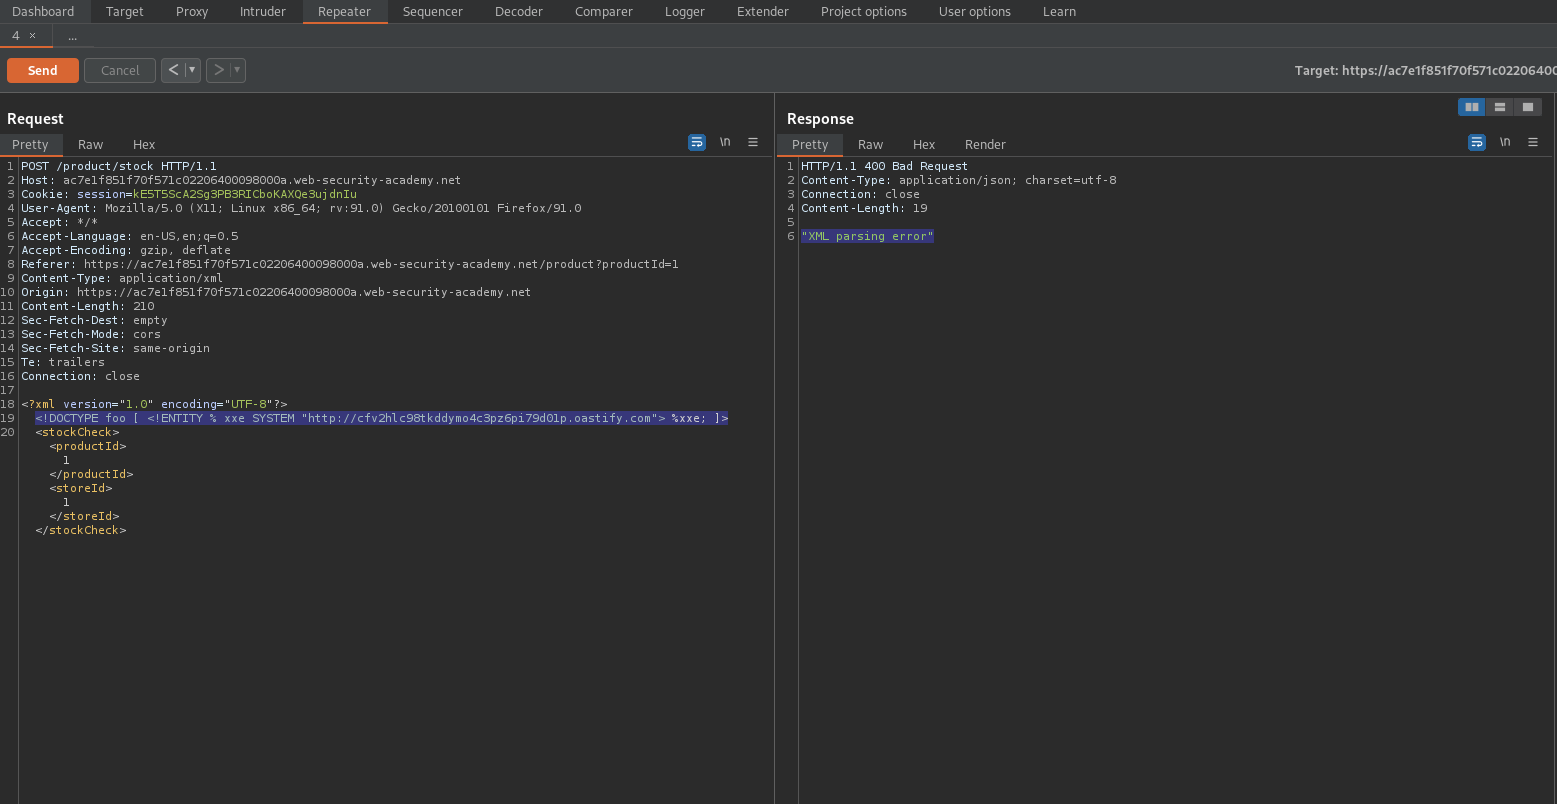
Task: Click the <storeId> opening tag
Action: click(81, 488)
